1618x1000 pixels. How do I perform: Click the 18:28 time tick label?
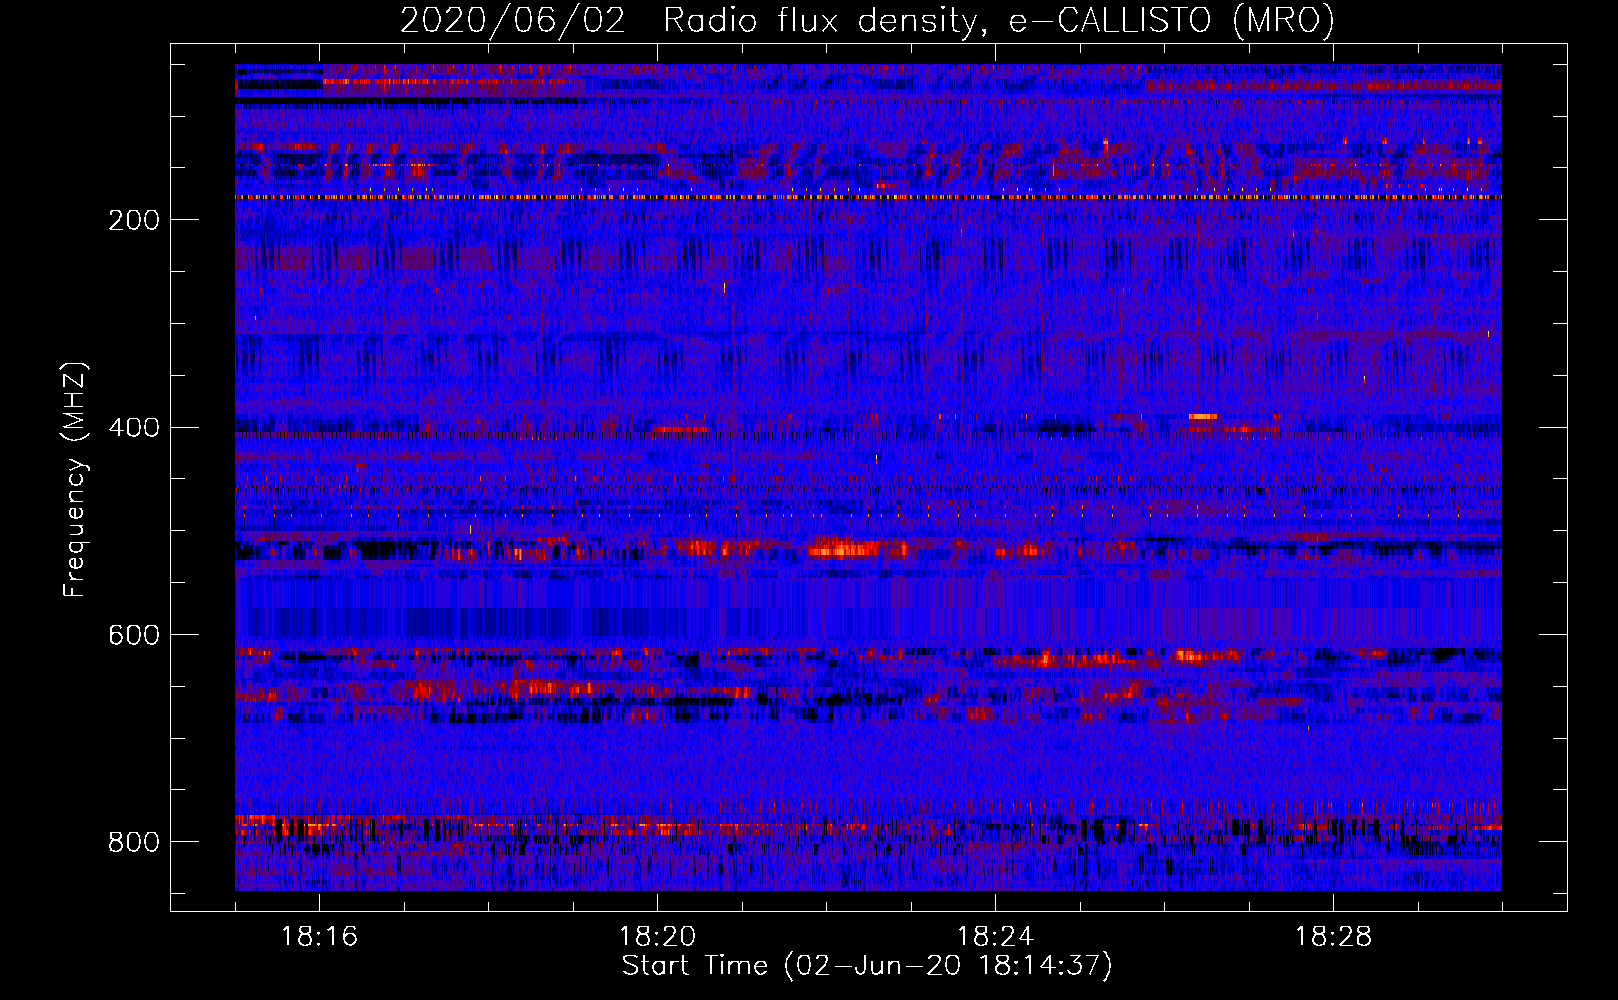pyautogui.click(x=1333, y=937)
